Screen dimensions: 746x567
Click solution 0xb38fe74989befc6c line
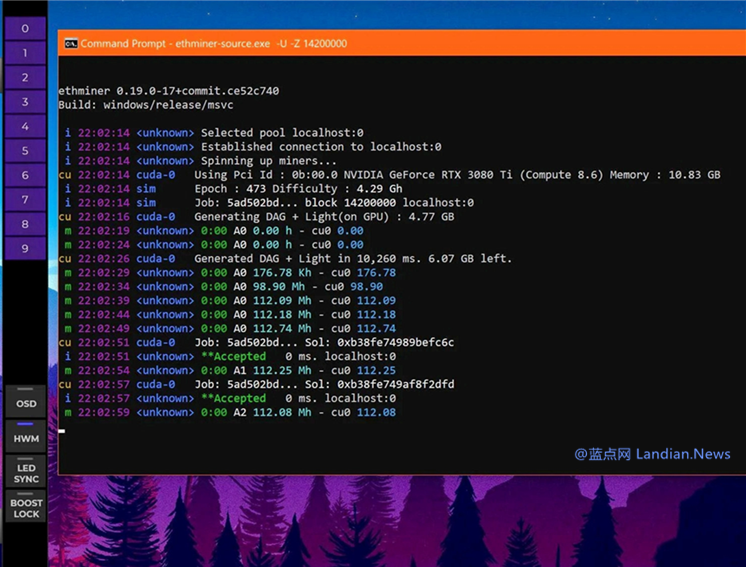256,342
